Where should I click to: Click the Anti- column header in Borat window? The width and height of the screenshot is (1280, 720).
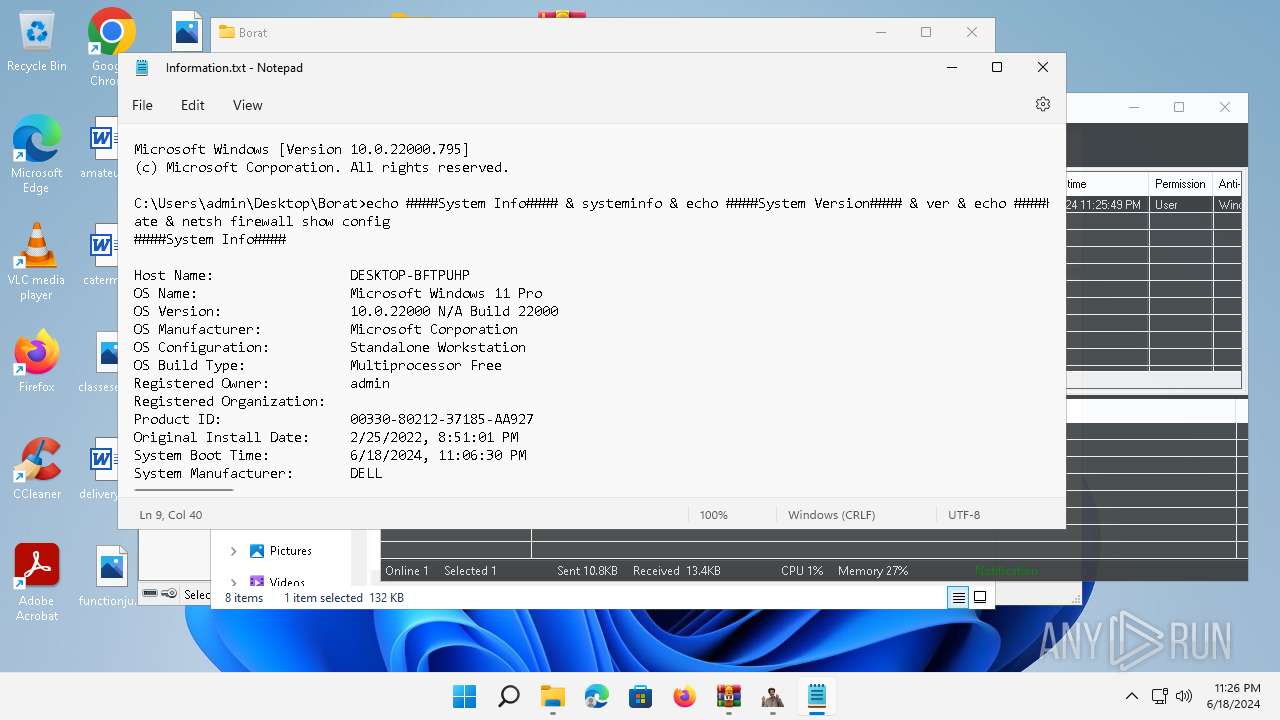(1229, 184)
